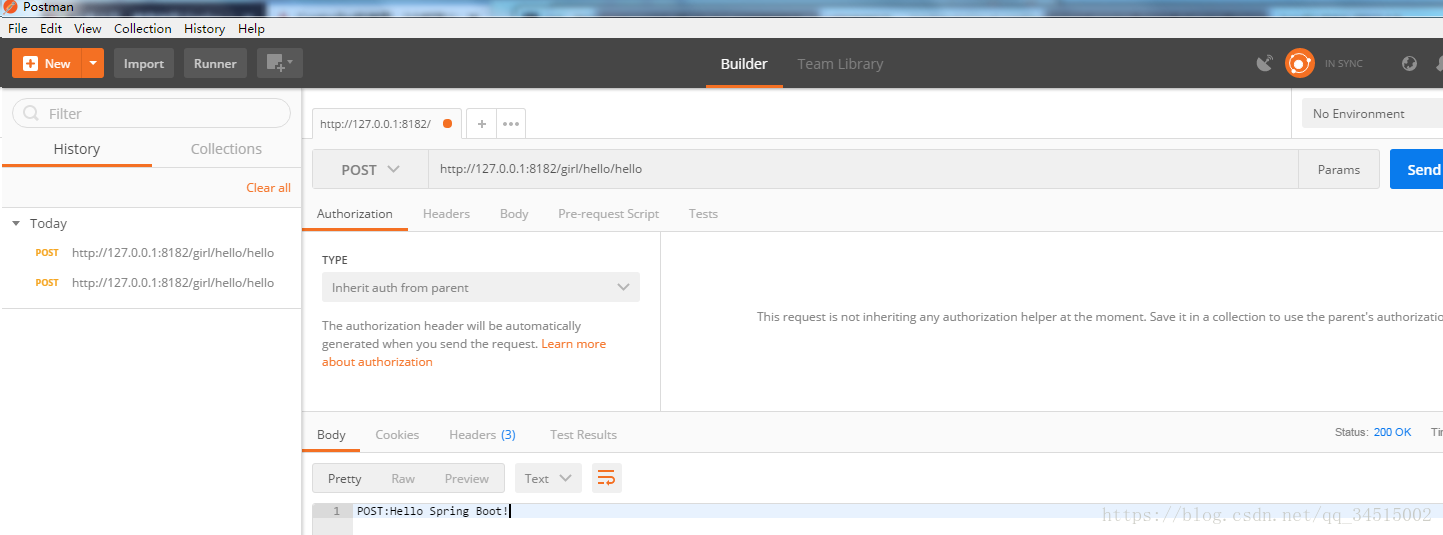Open the New button dropdown arrow
This screenshot has width=1443, height=535.
(x=93, y=63)
